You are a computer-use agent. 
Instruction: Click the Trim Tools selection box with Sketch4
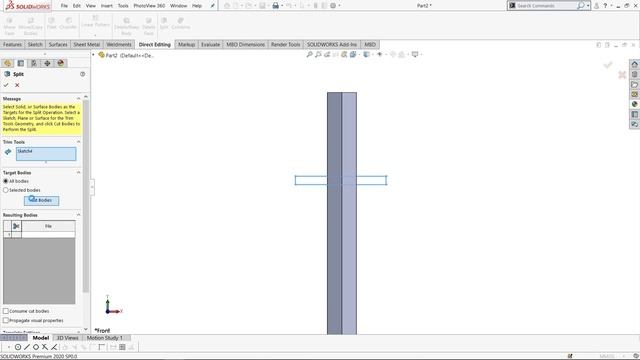pos(46,154)
